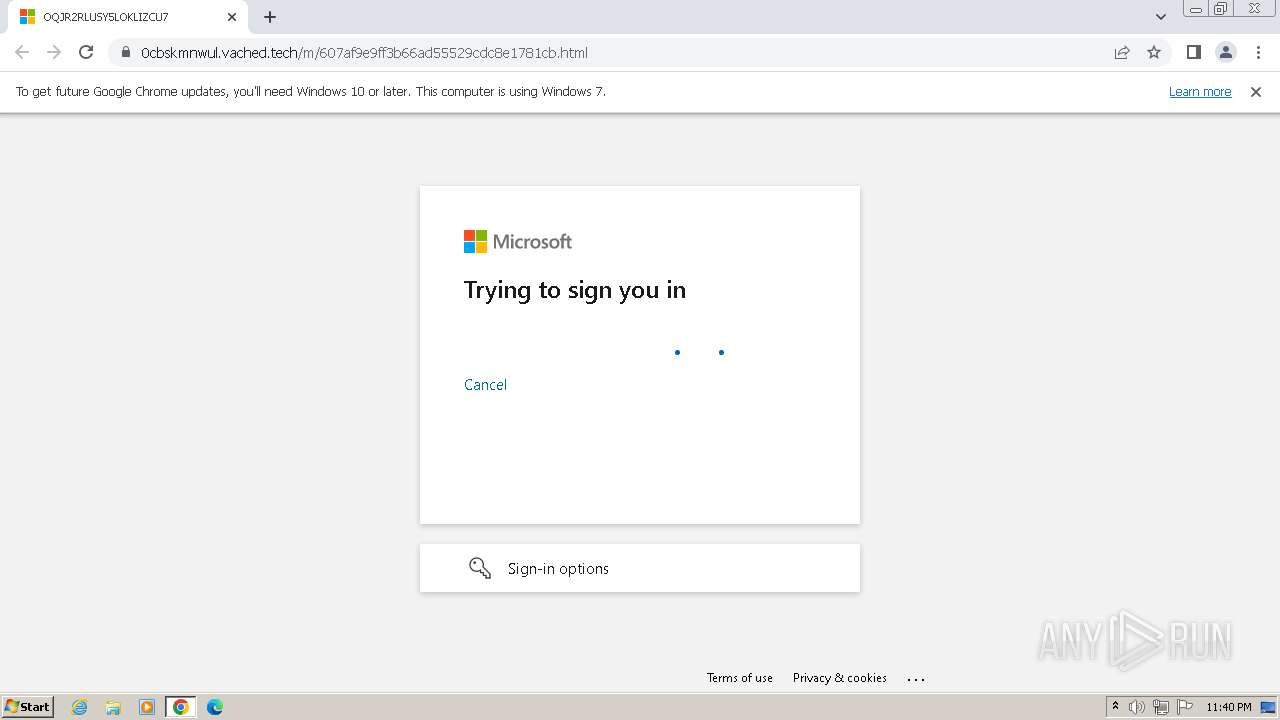
Task: Expand the footer ellipsis menu
Action: [916, 678]
